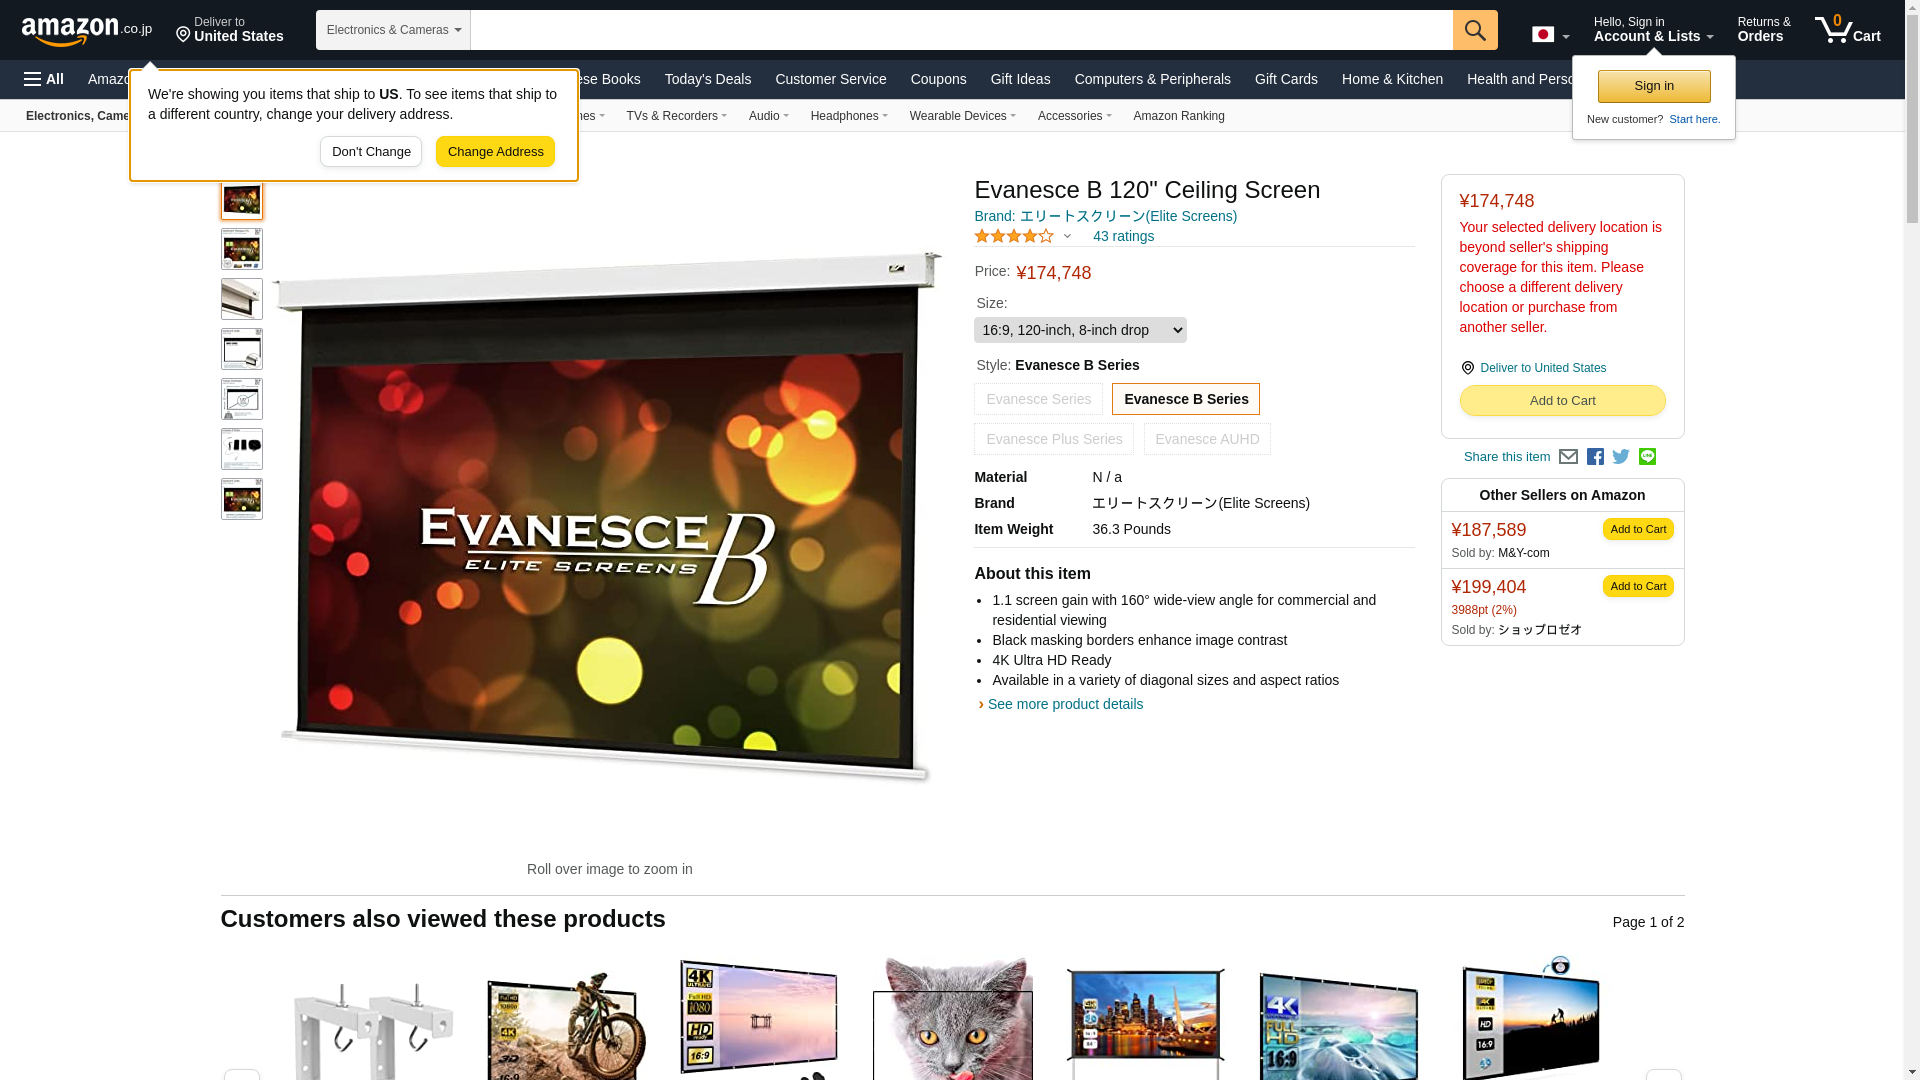1920x1080 pixels.
Task: Go to Amazon.co.jp home logo
Action: 87,30
